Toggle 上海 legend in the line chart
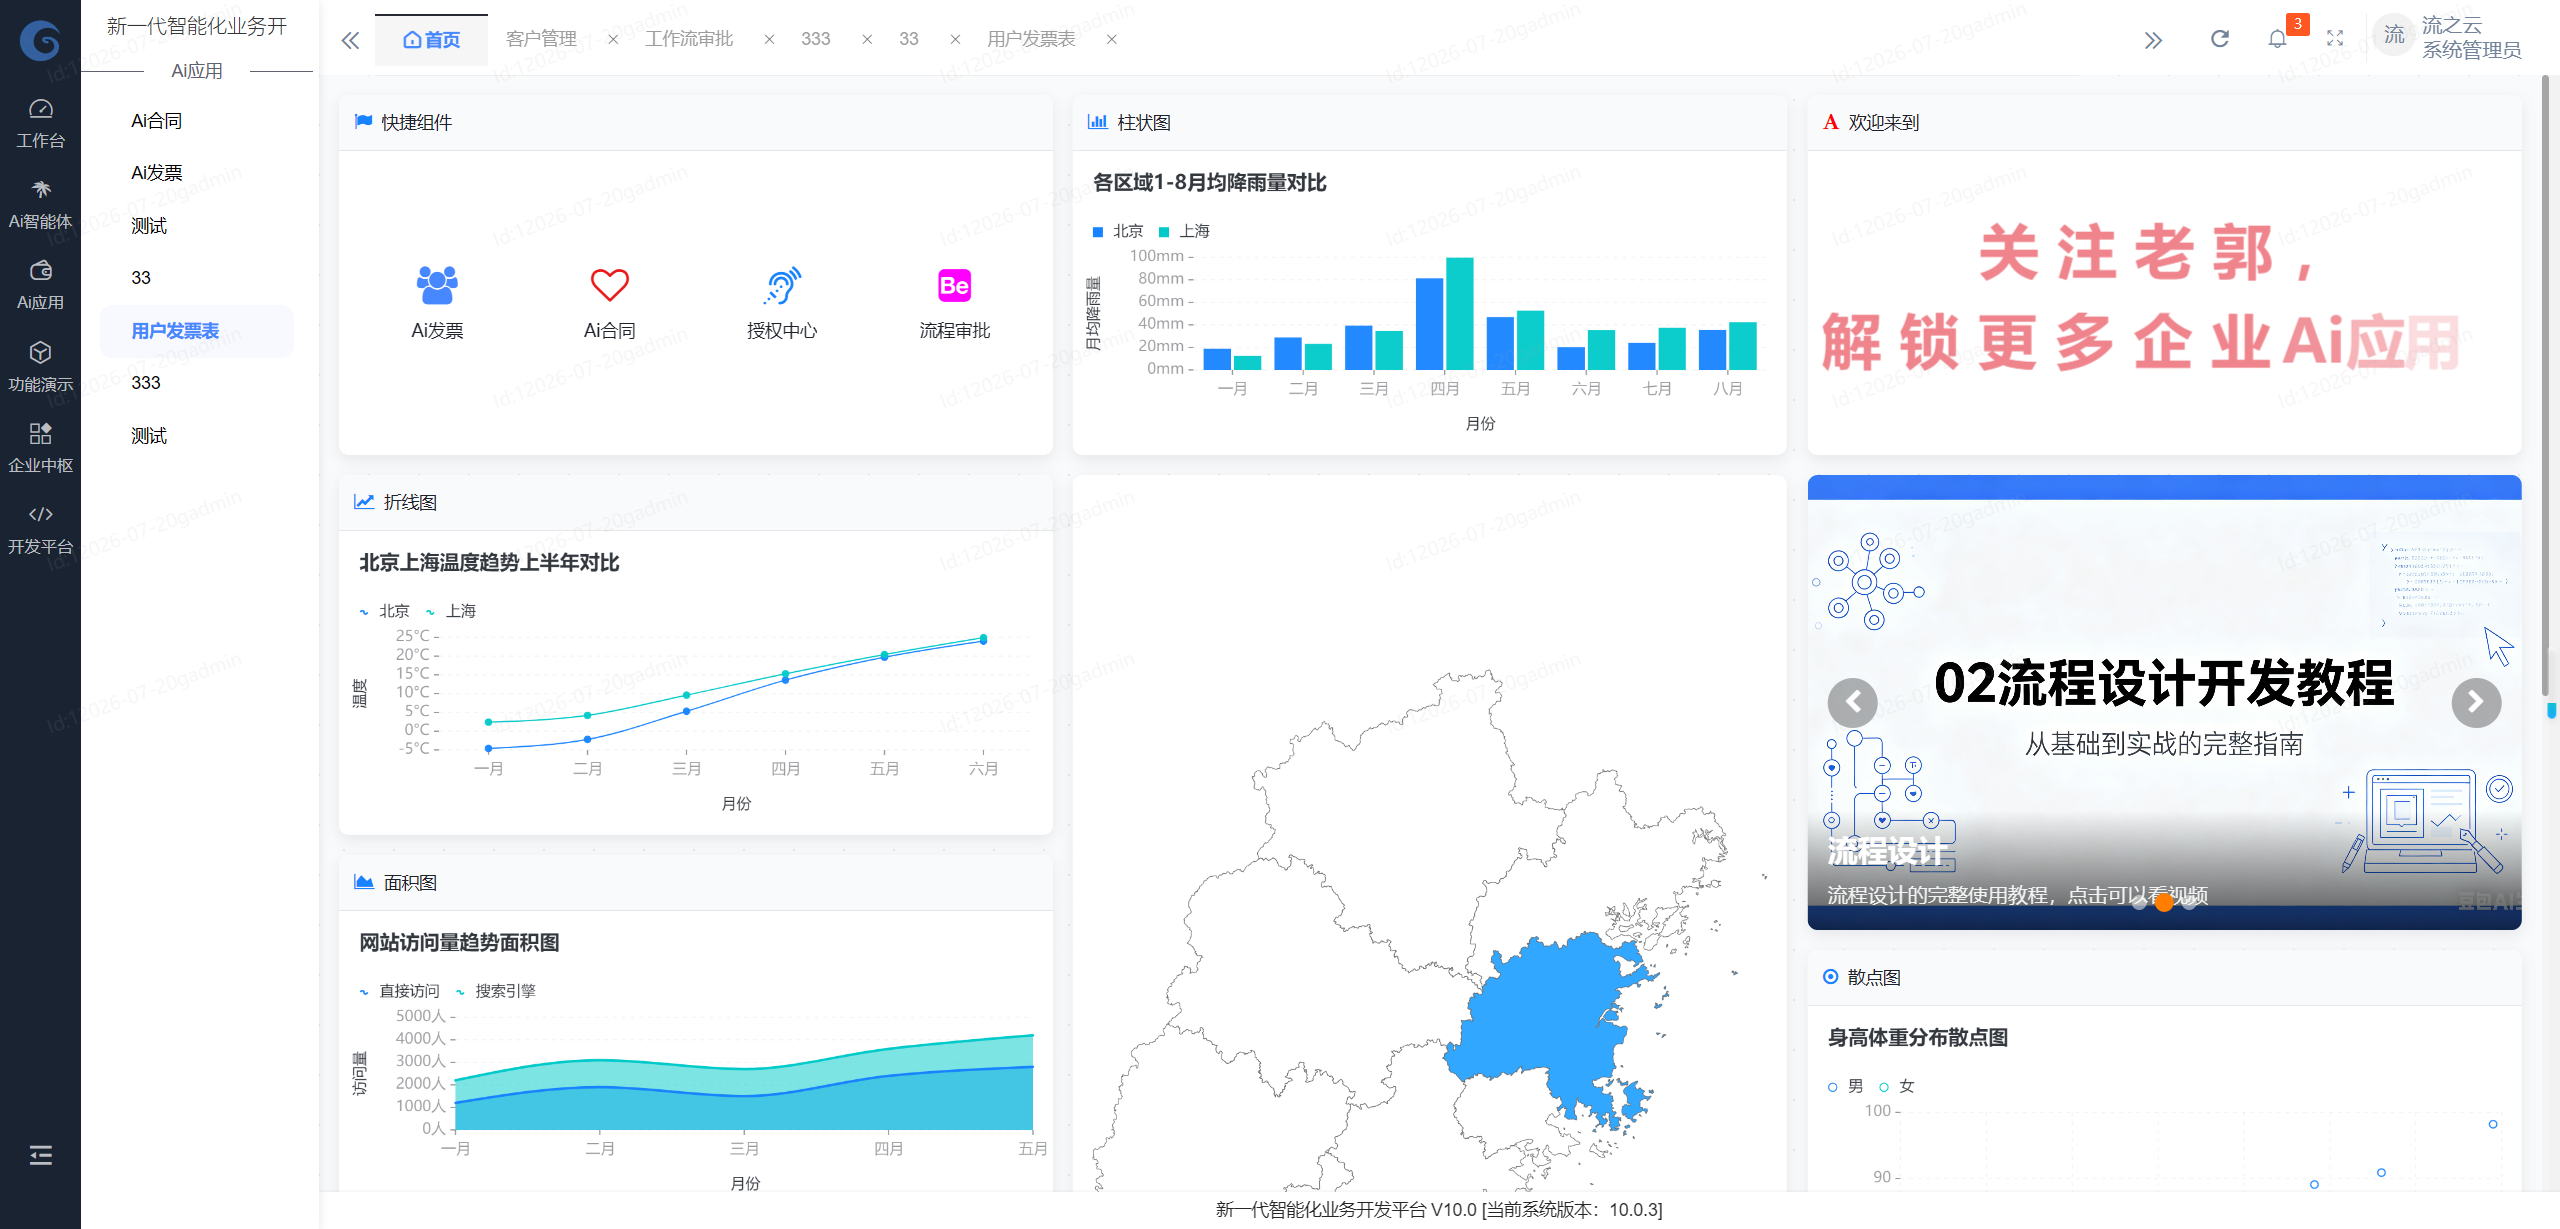This screenshot has height=1229, width=2560. [450, 611]
